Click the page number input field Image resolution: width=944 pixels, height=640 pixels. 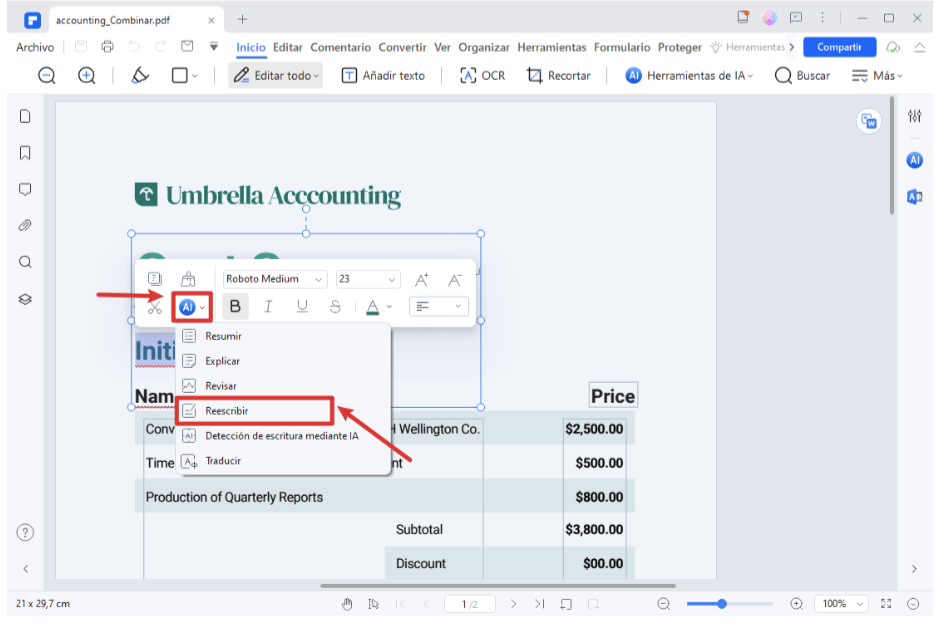[465, 604]
